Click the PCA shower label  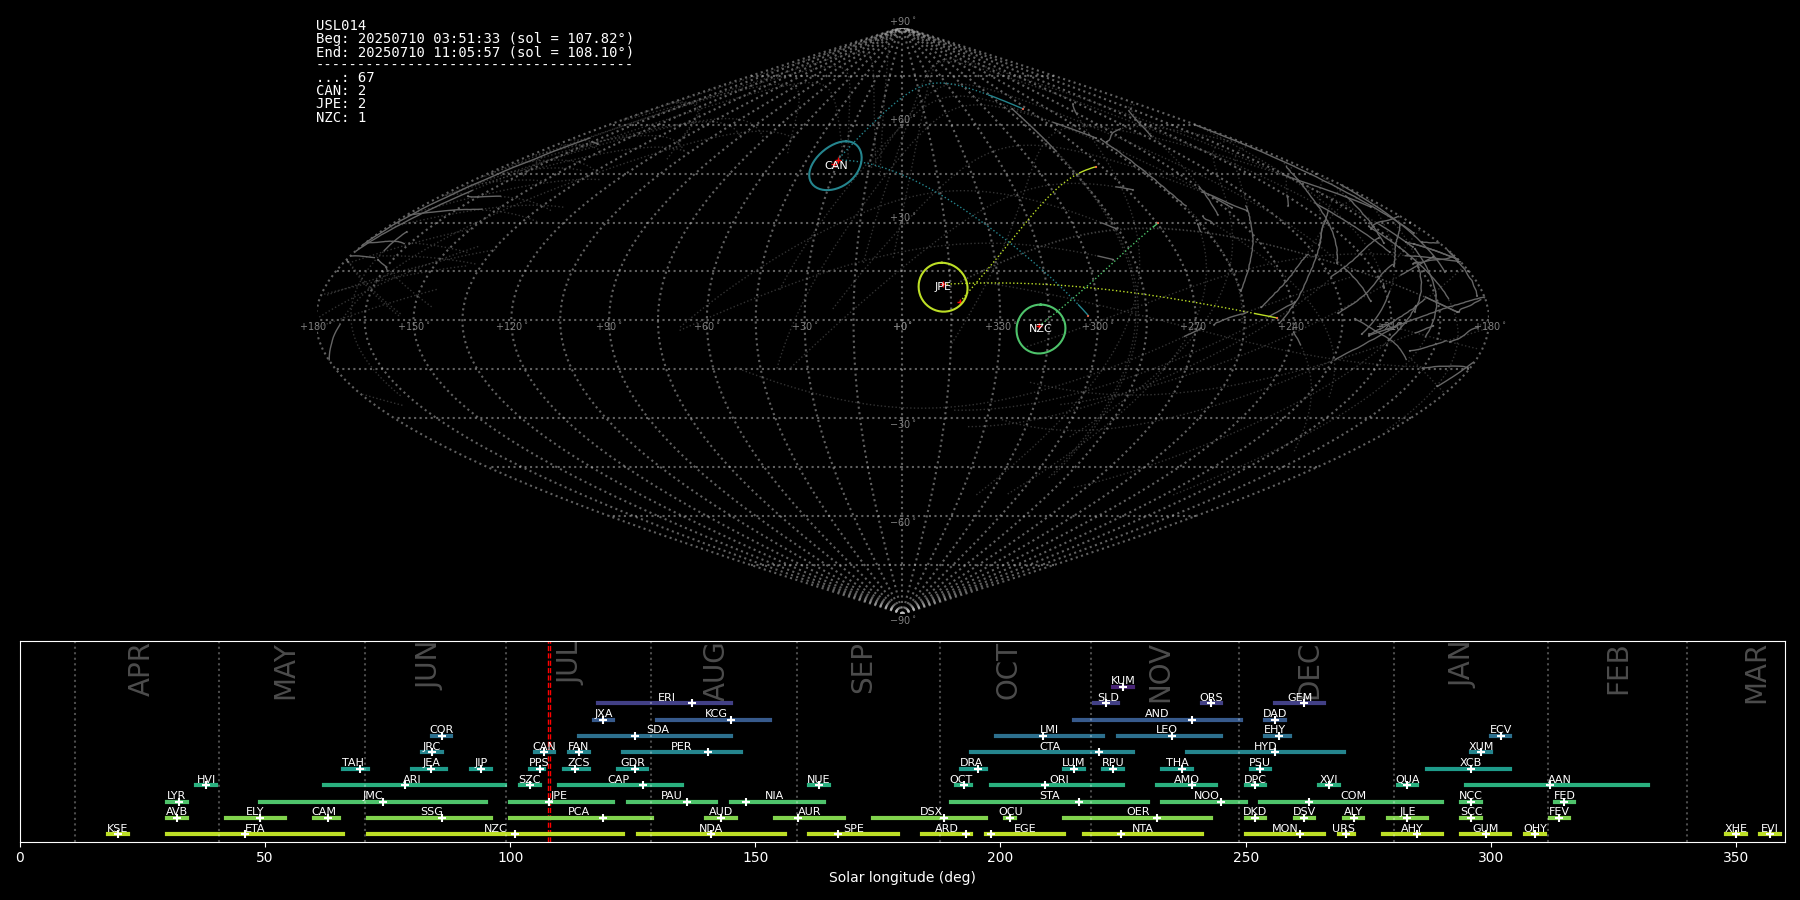pos(578,812)
